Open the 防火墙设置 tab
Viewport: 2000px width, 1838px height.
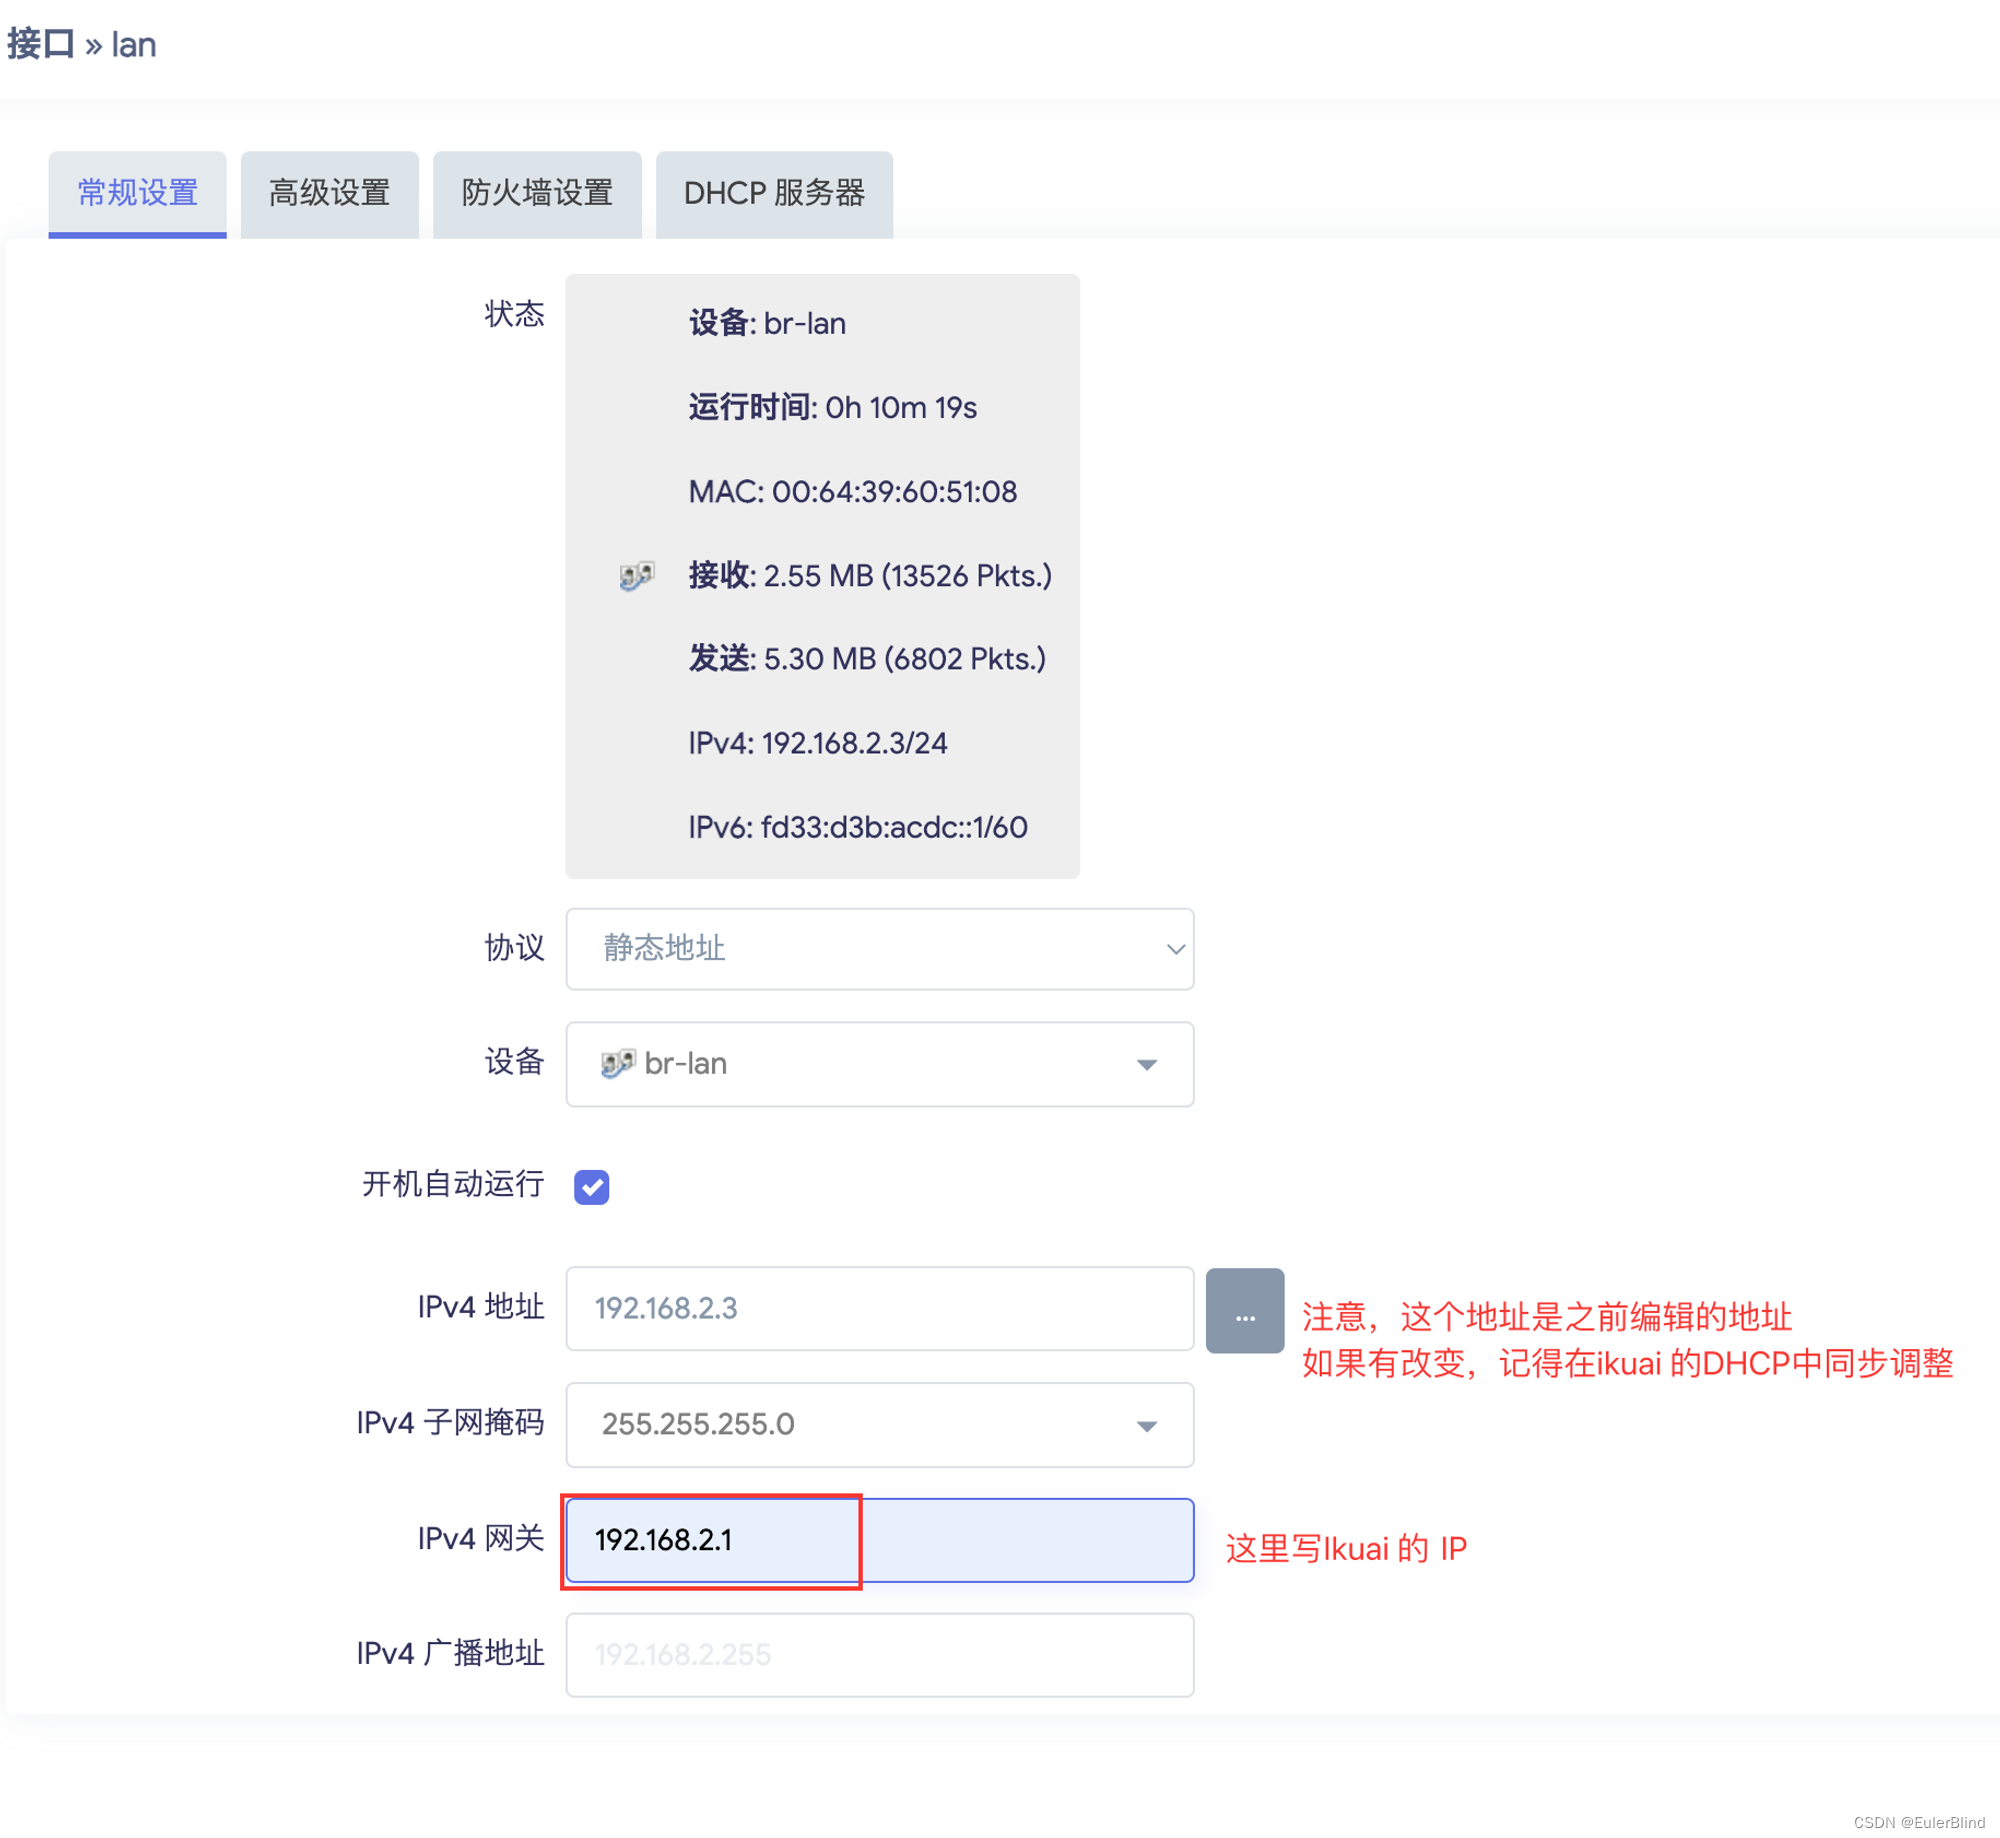coord(537,194)
